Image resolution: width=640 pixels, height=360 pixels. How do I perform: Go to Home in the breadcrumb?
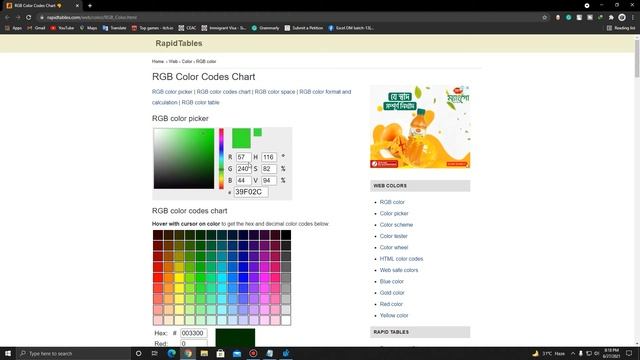coord(158,62)
